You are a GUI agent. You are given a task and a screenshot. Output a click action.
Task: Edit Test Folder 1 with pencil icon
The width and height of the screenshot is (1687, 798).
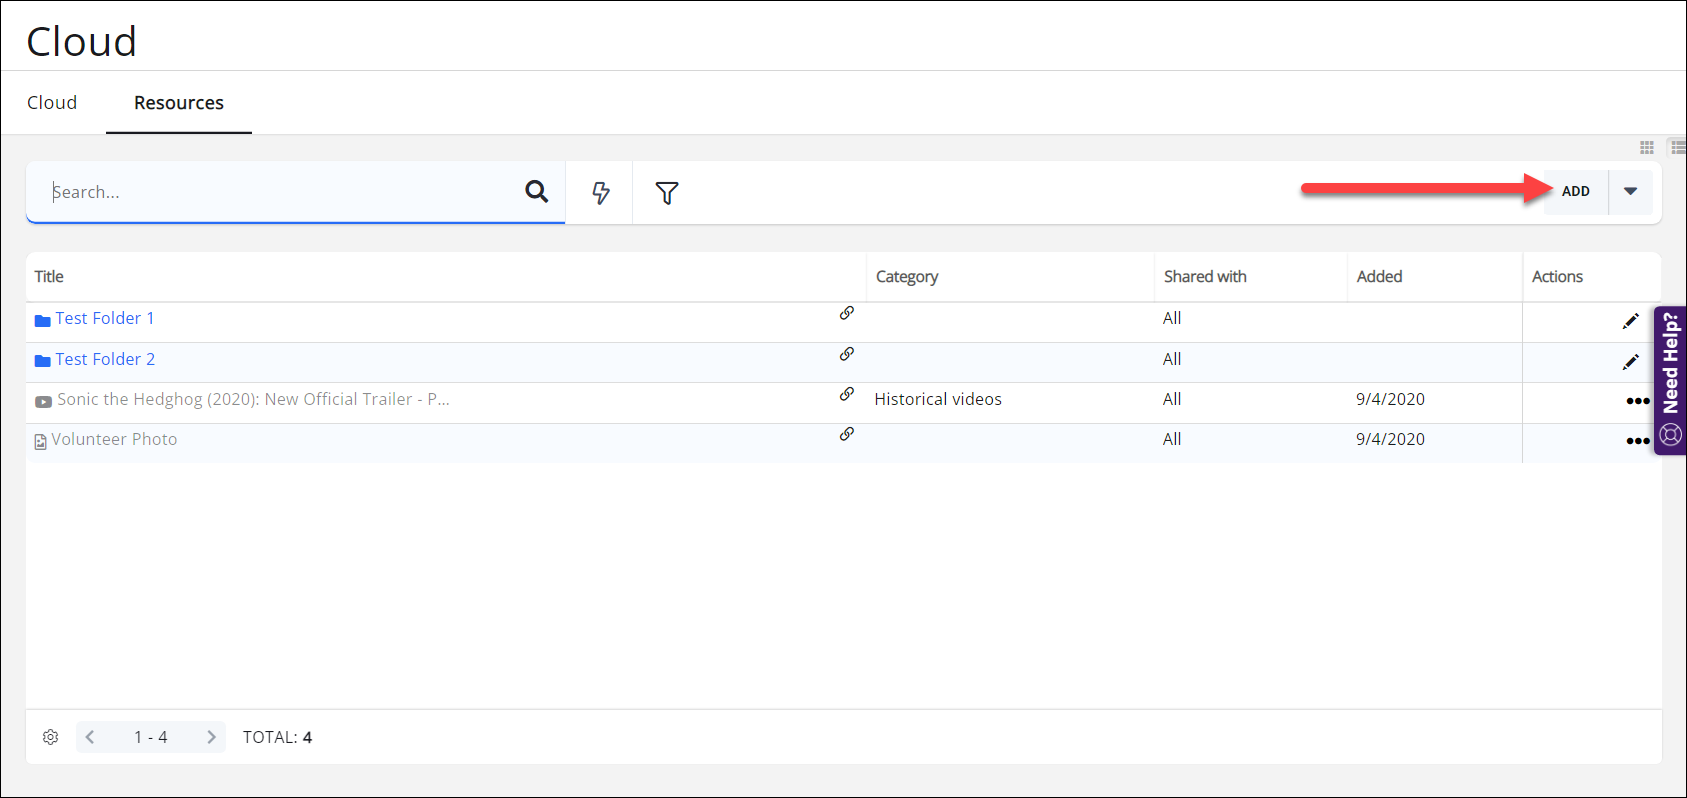point(1631,321)
